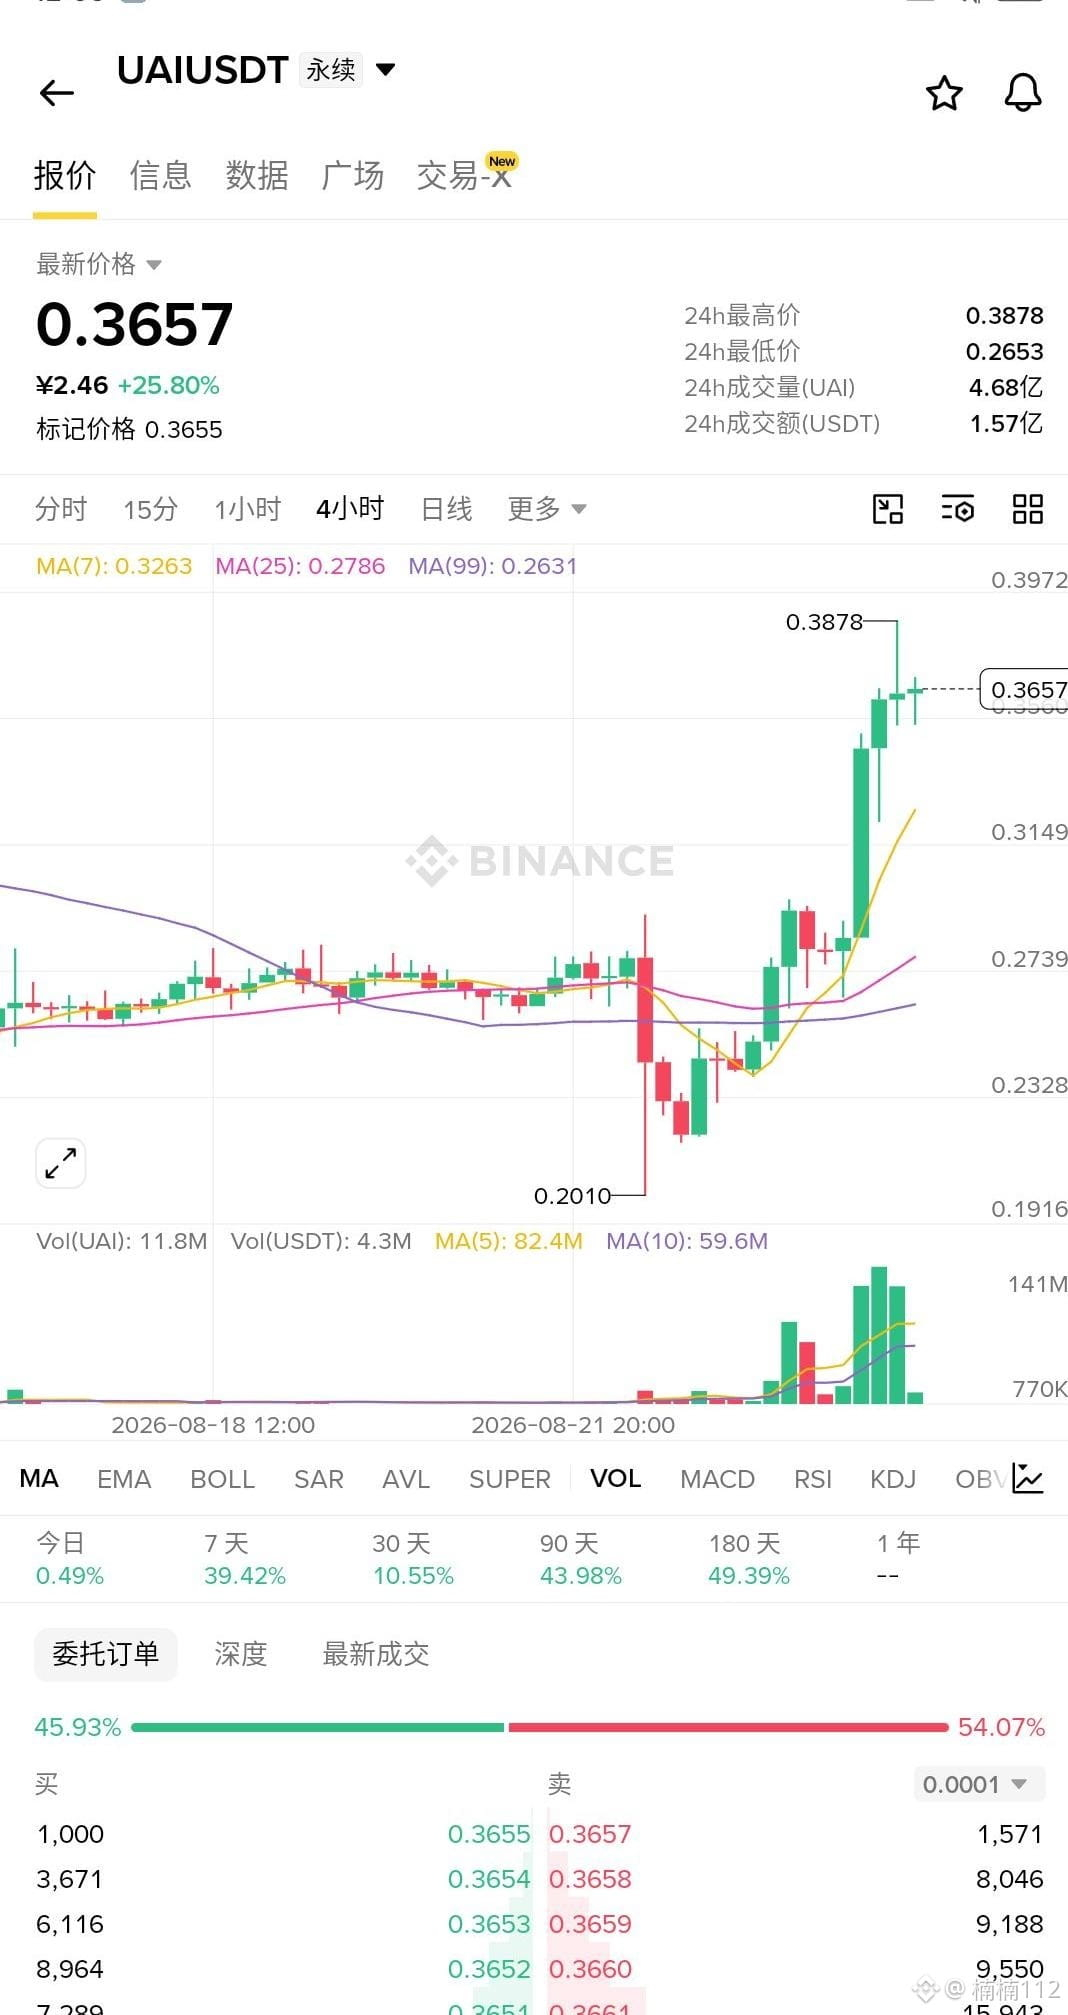The image size is (1068, 2015).
Task: Add UAIUSDT to favorites star
Action: [x=944, y=93]
